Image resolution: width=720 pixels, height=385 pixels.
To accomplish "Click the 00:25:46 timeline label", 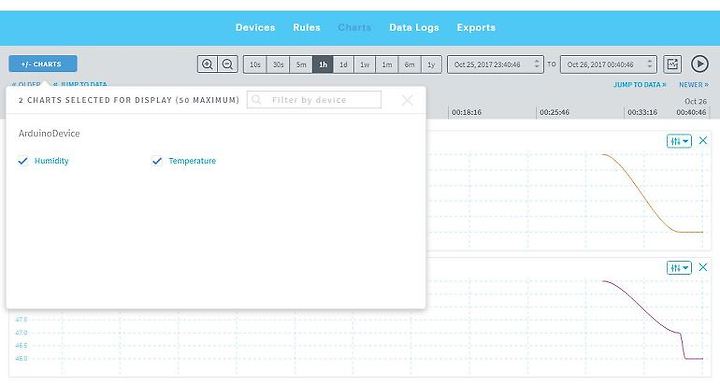I will 554,112.
